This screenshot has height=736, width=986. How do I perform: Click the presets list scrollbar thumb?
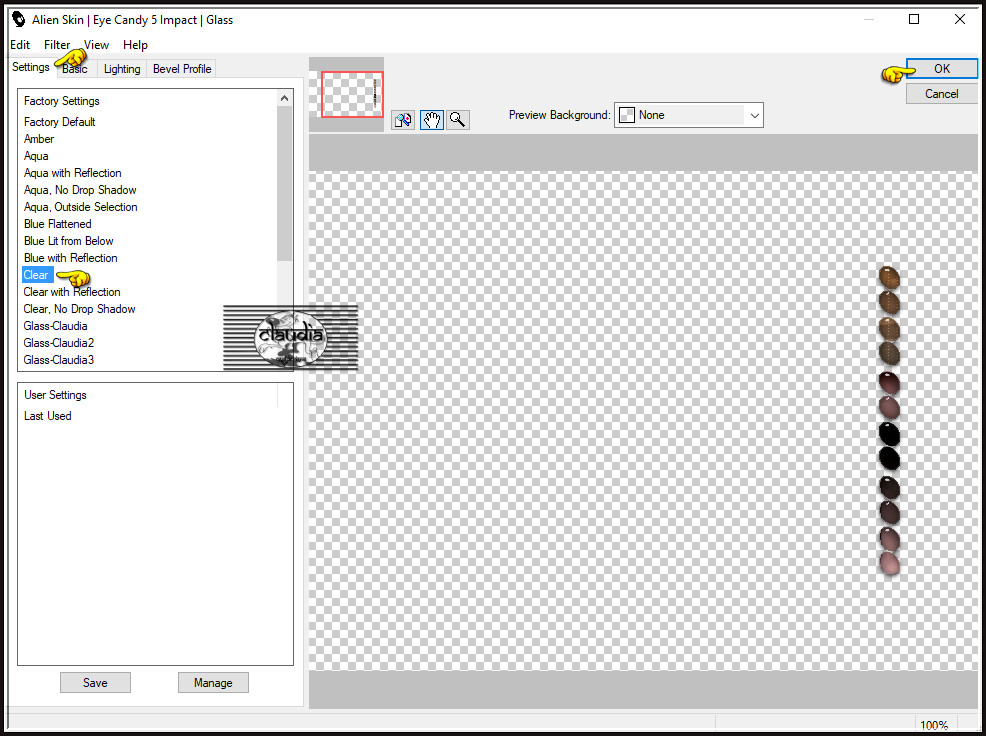click(x=284, y=184)
